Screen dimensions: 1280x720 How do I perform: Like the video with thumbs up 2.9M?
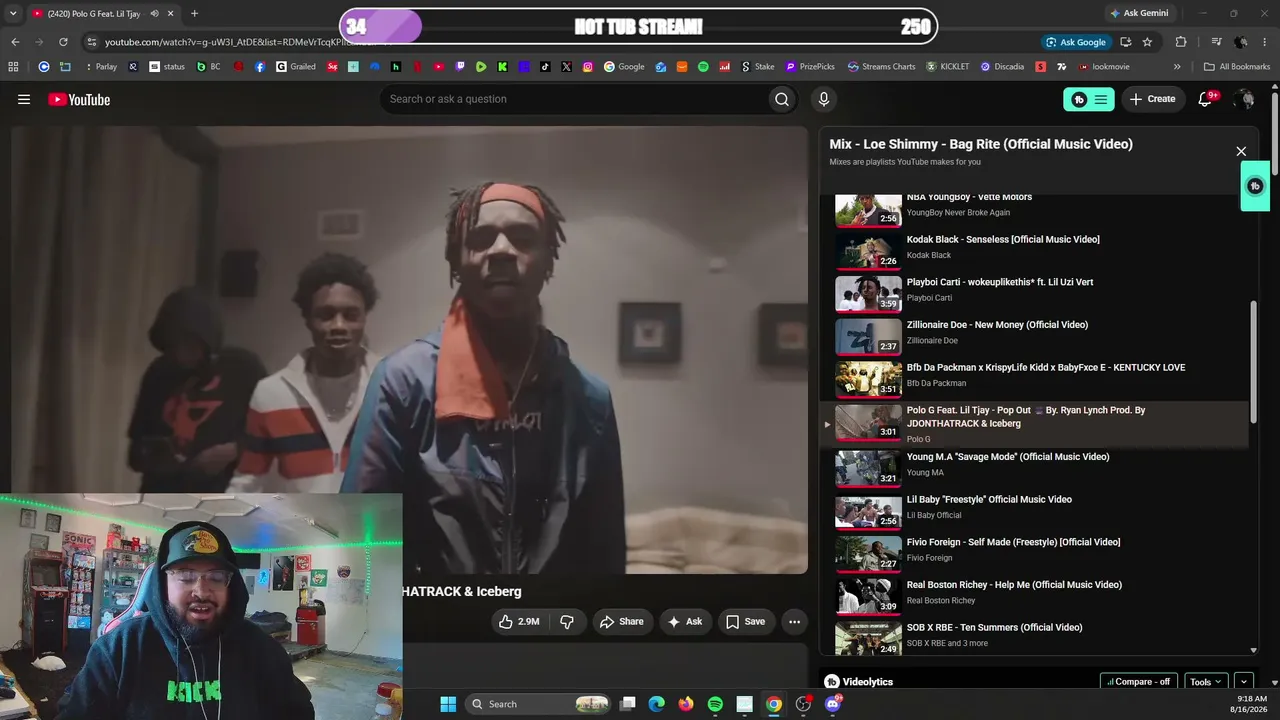(519, 621)
